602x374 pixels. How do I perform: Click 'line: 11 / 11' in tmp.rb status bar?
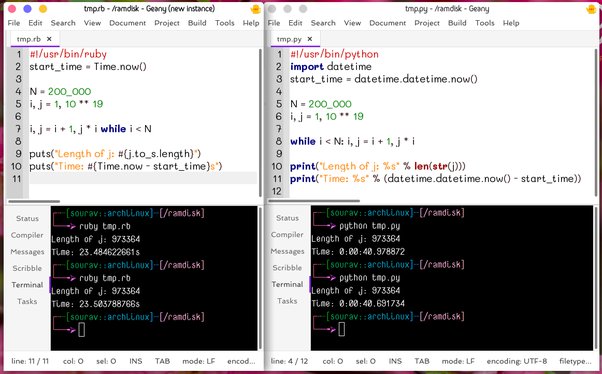[30, 361]
